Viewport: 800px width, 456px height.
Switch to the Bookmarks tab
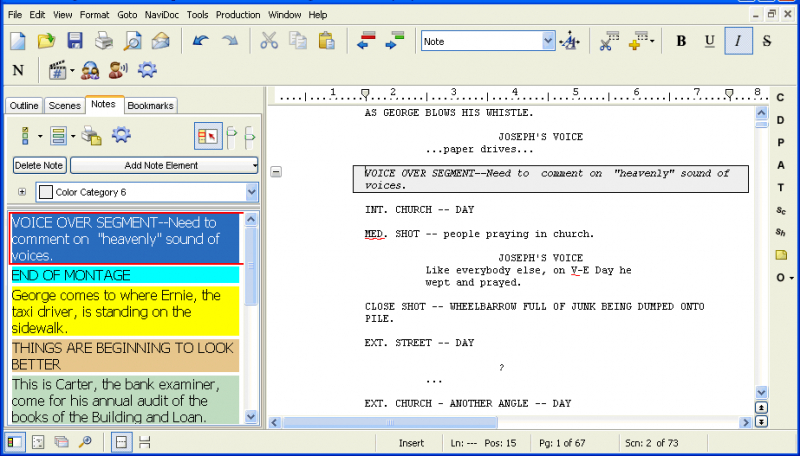(x=150, y=105)
